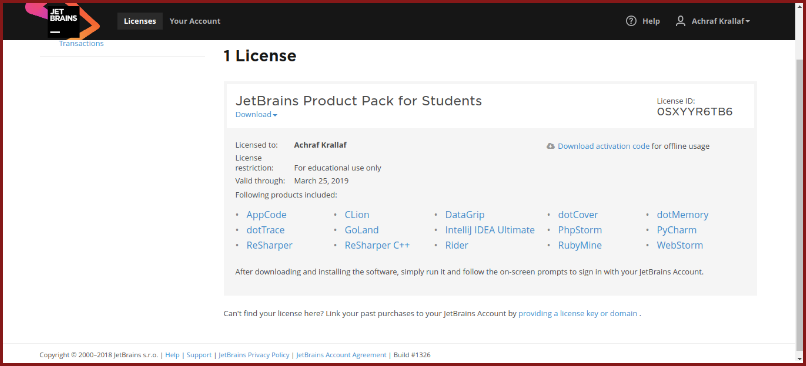Click the March 25, 2019 date

pos(321,181)
